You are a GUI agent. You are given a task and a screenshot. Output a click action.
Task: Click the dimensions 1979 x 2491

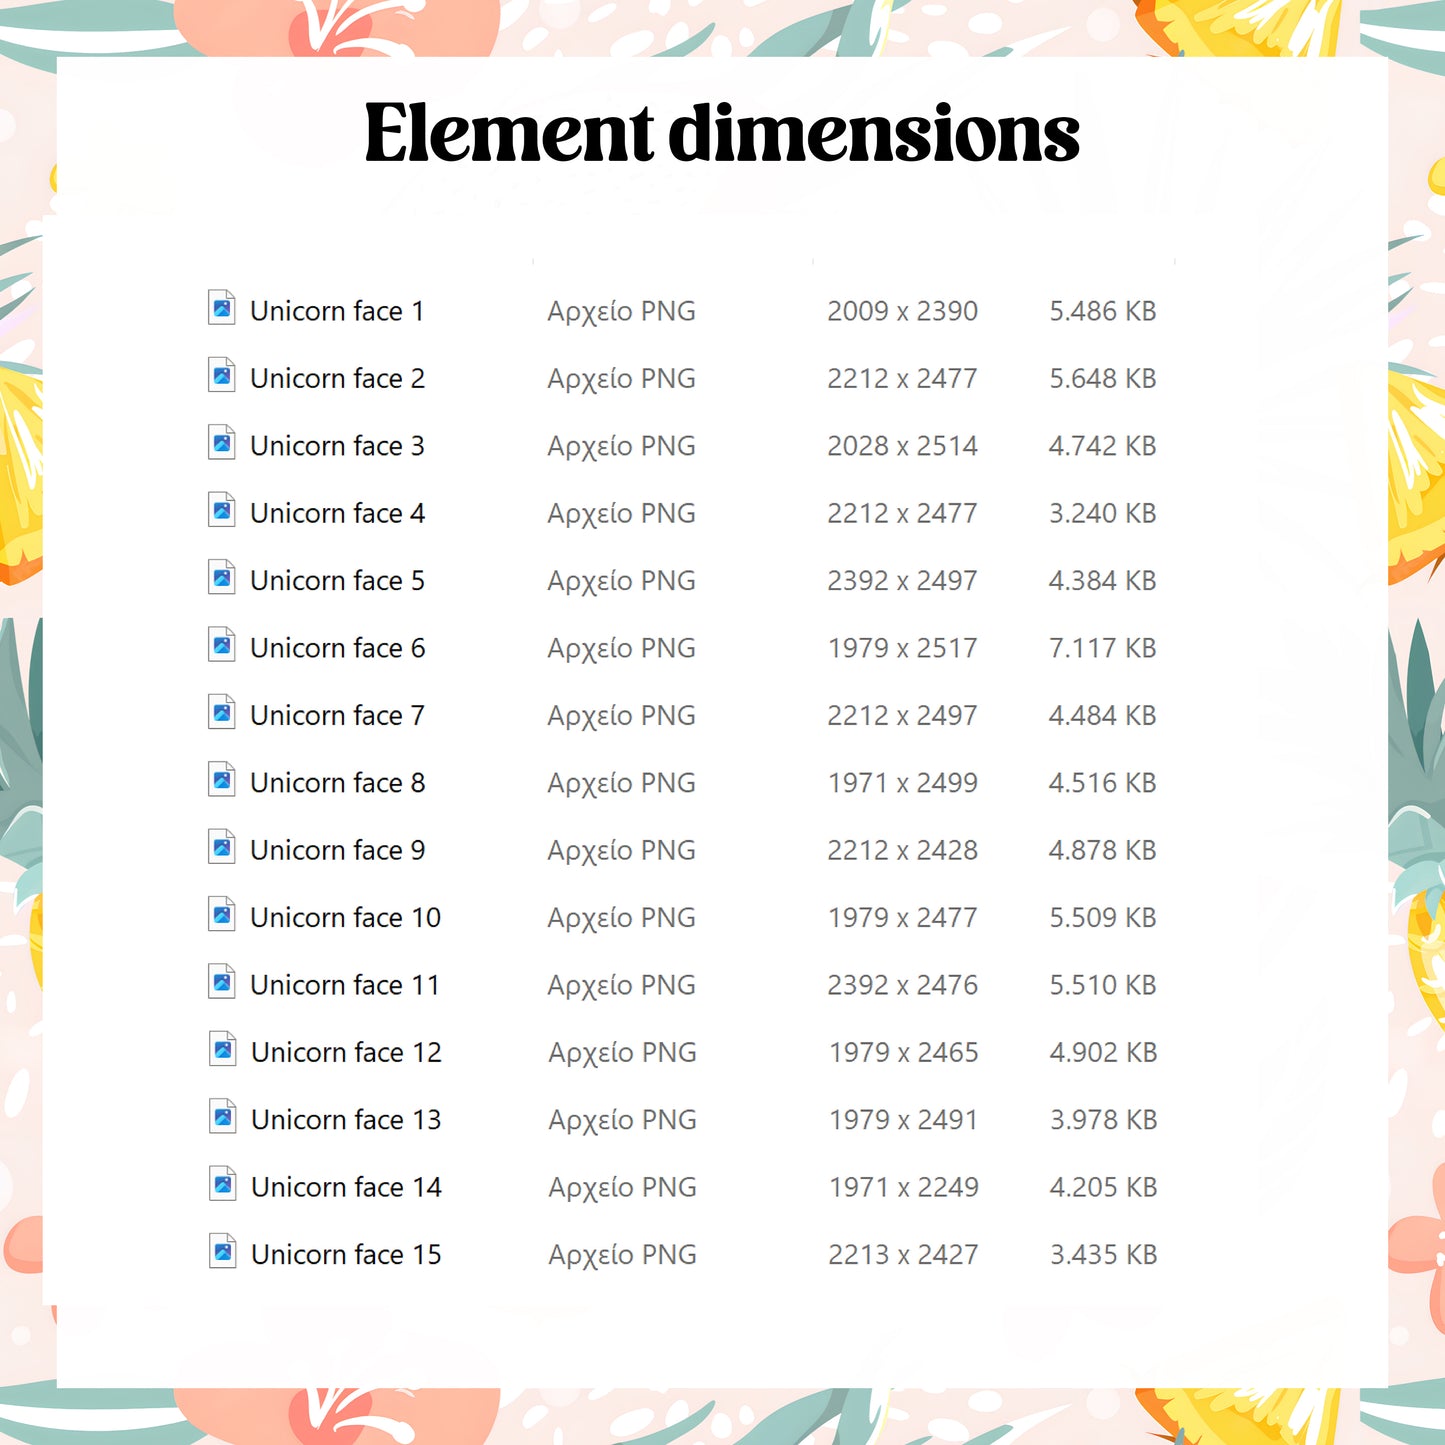point(903,1120)
